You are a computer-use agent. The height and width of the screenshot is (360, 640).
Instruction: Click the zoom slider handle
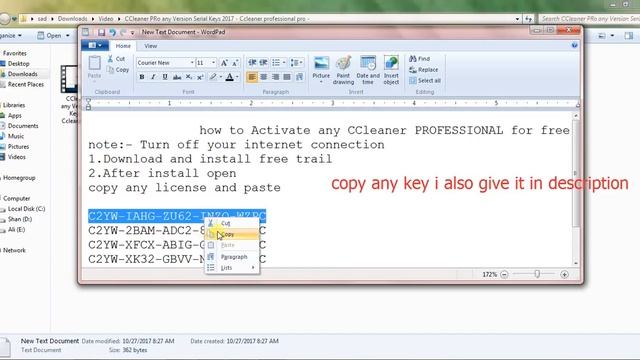pyautogui.click(x=537, y=274)
